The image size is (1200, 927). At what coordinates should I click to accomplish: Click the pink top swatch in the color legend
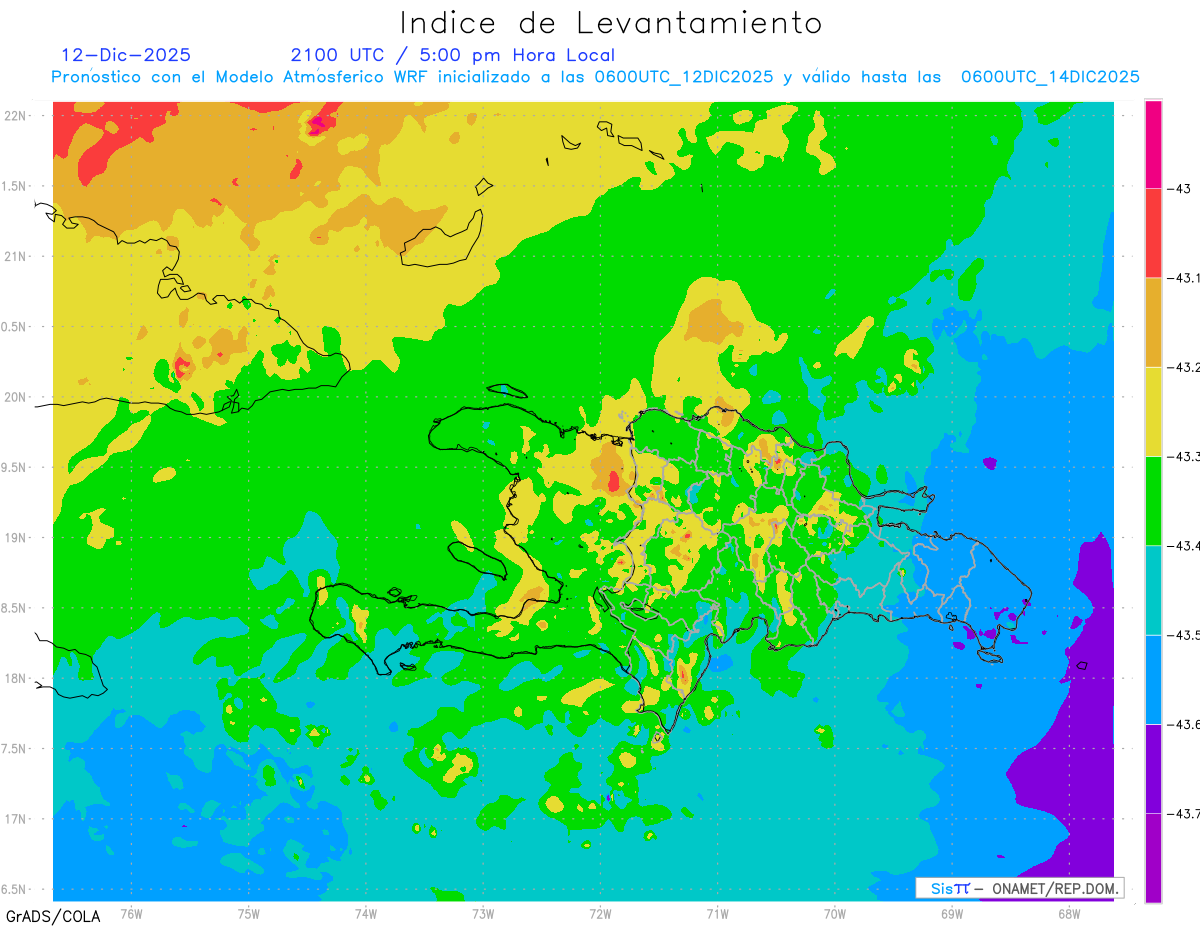coord(1153,144)
